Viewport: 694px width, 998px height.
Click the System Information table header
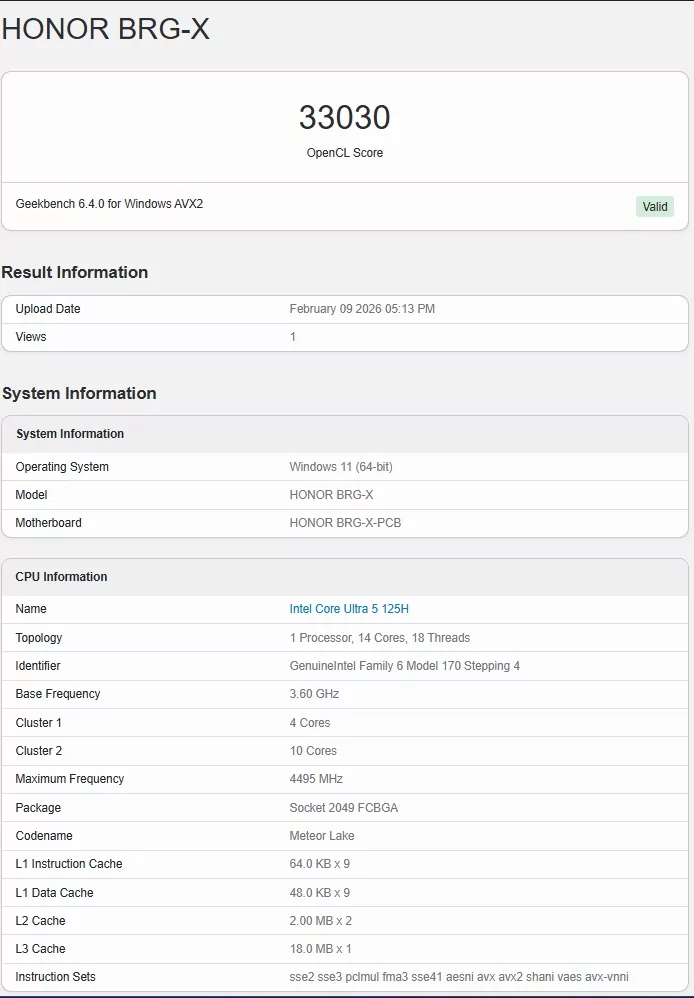(70, 434)
